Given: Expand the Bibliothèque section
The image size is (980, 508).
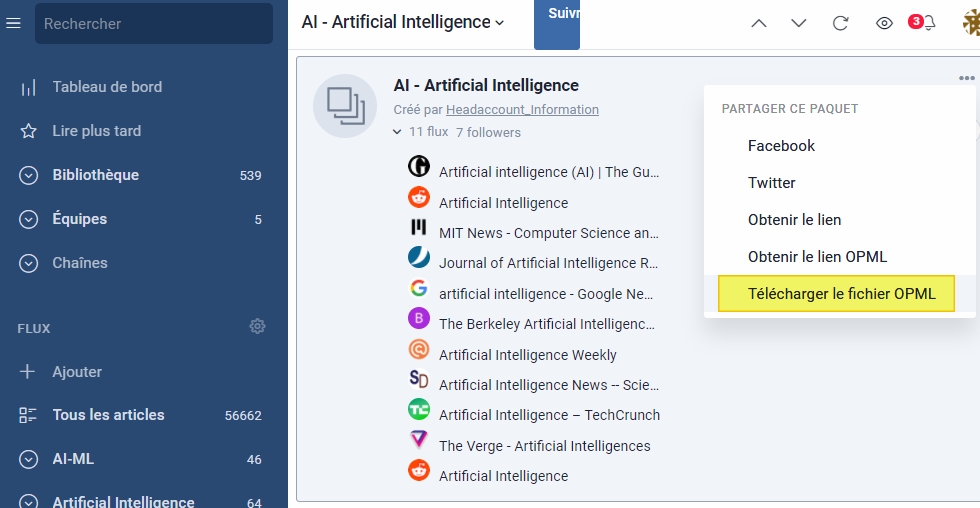Looking at the screenshot, I should point(29,175).
